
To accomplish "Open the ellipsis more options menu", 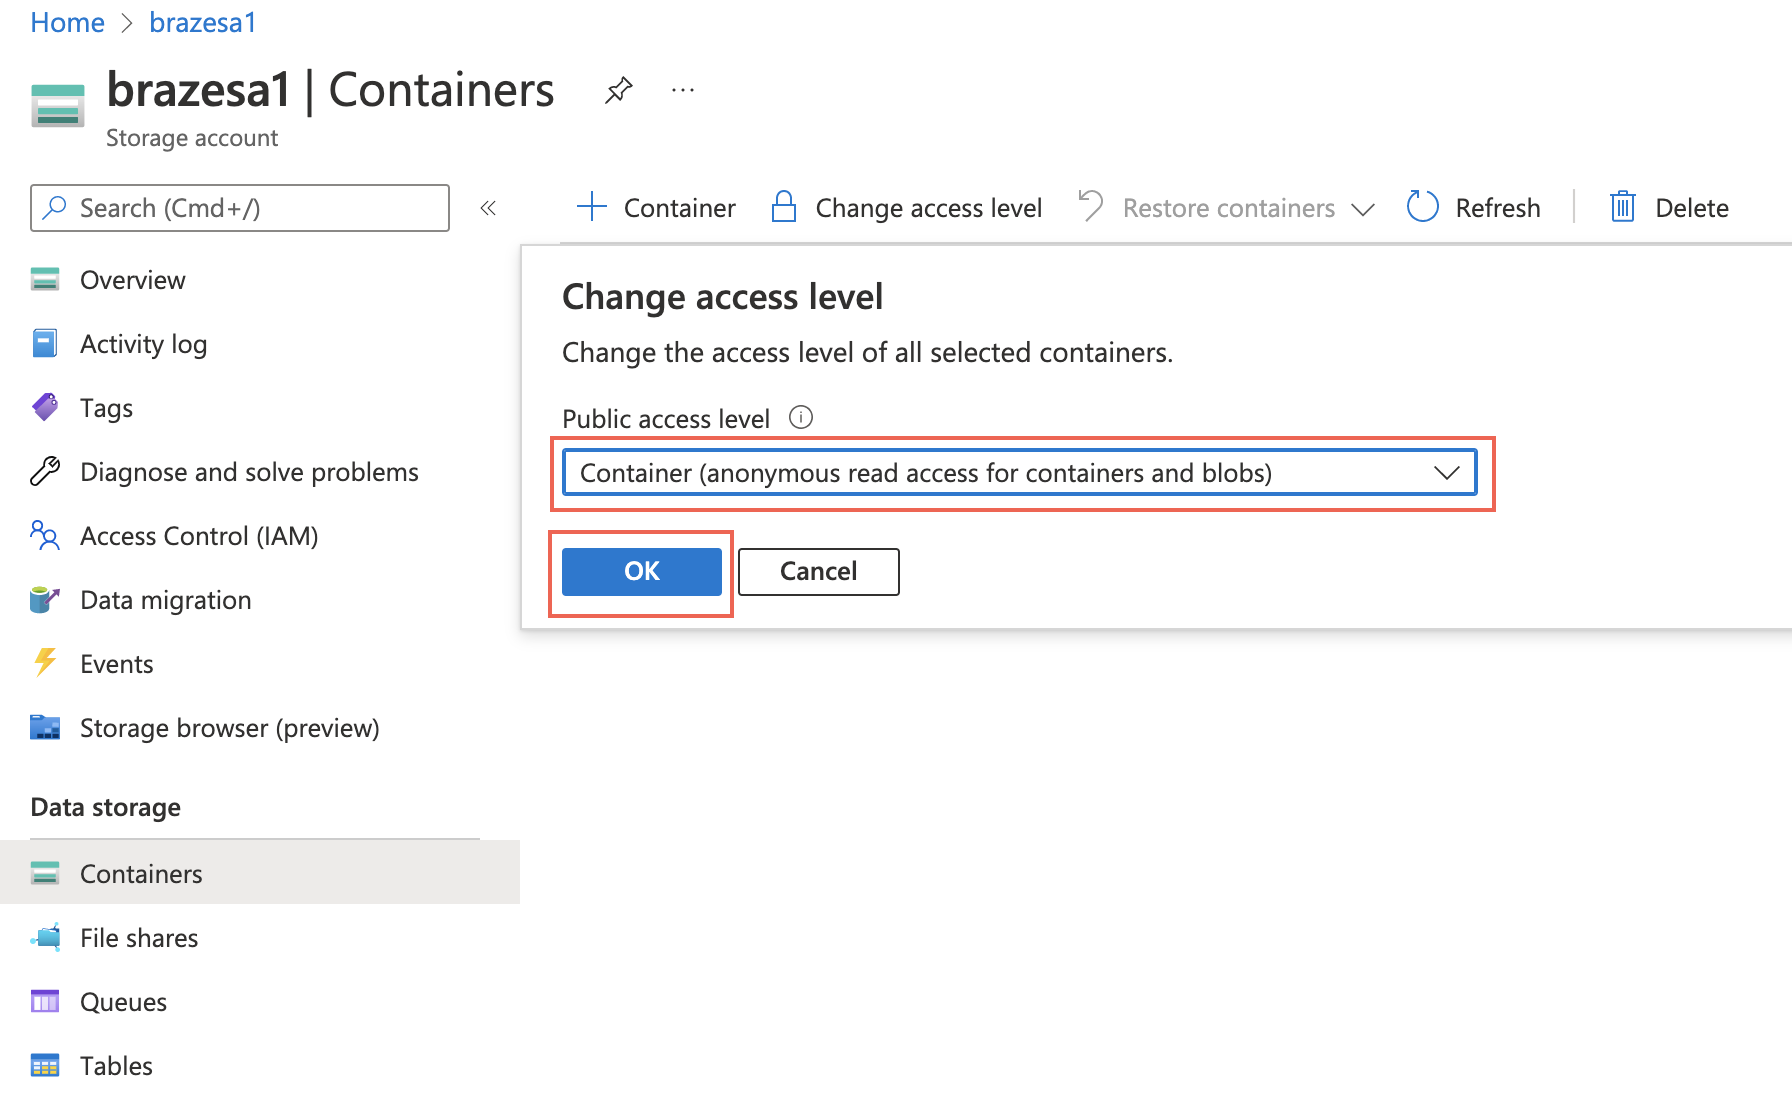I will pyautogui.click(x=683, y=90).
